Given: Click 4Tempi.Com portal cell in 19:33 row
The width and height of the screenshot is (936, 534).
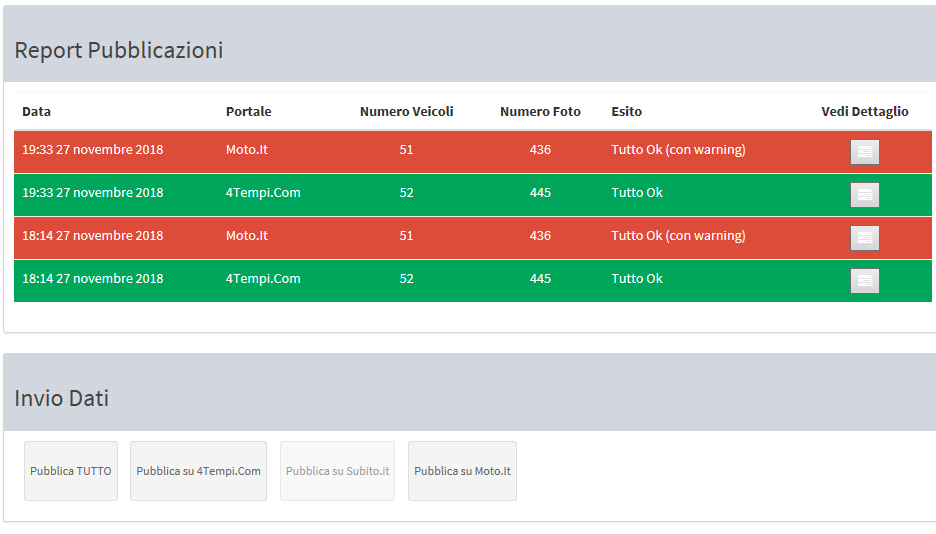Looking at the screenshot, I should pyautogui.click(x=263, y=193).
